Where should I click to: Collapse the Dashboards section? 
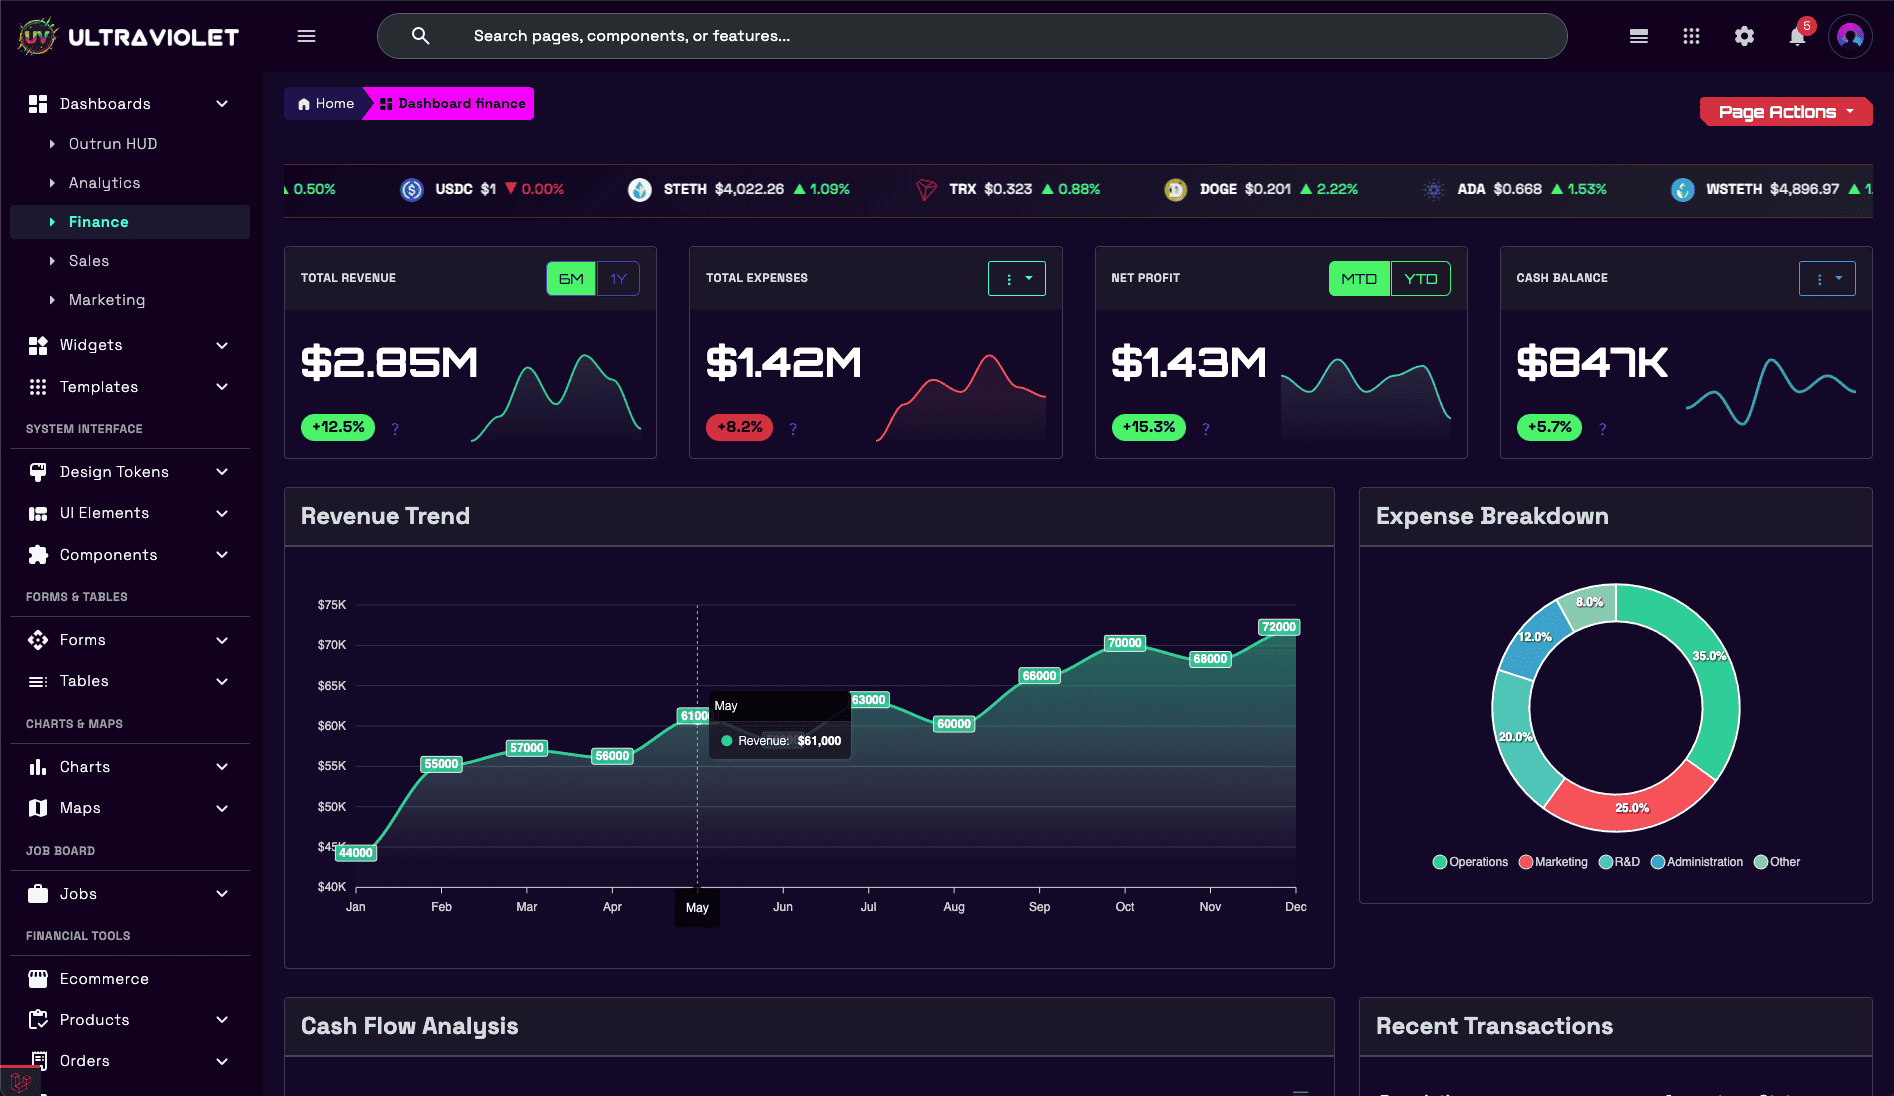click(221, 103)
